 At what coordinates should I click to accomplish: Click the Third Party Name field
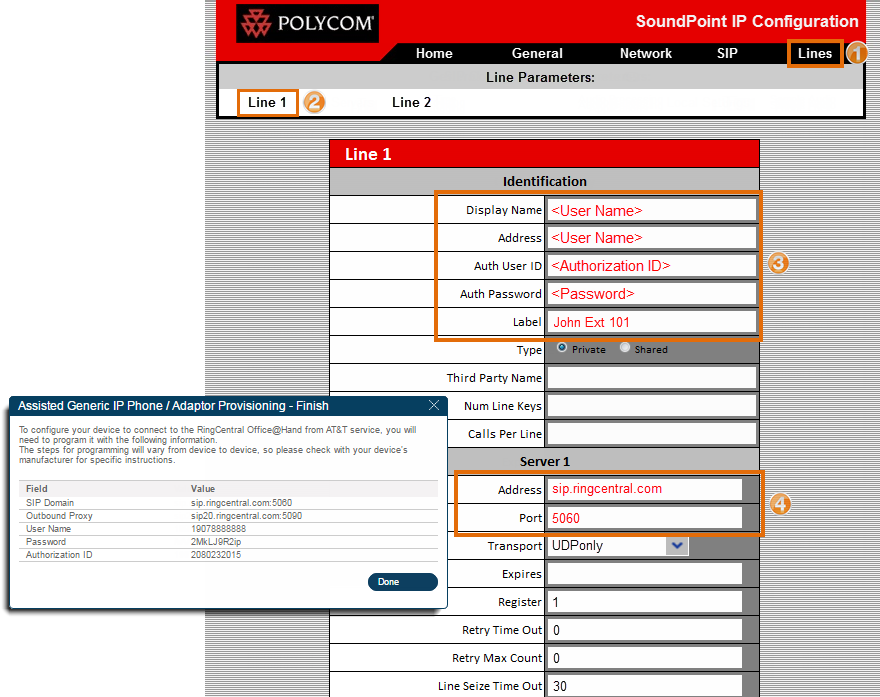[x=652, y=378]
